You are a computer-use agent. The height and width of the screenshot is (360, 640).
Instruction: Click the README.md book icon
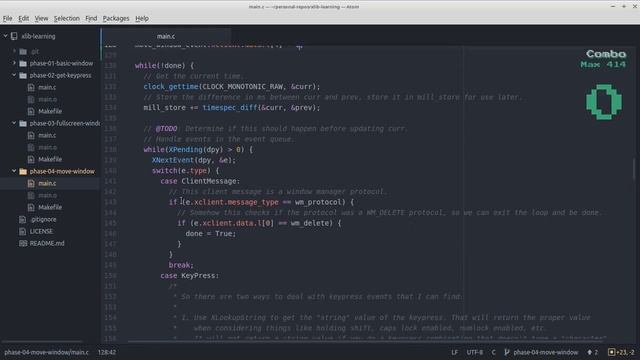pos(23,243)
